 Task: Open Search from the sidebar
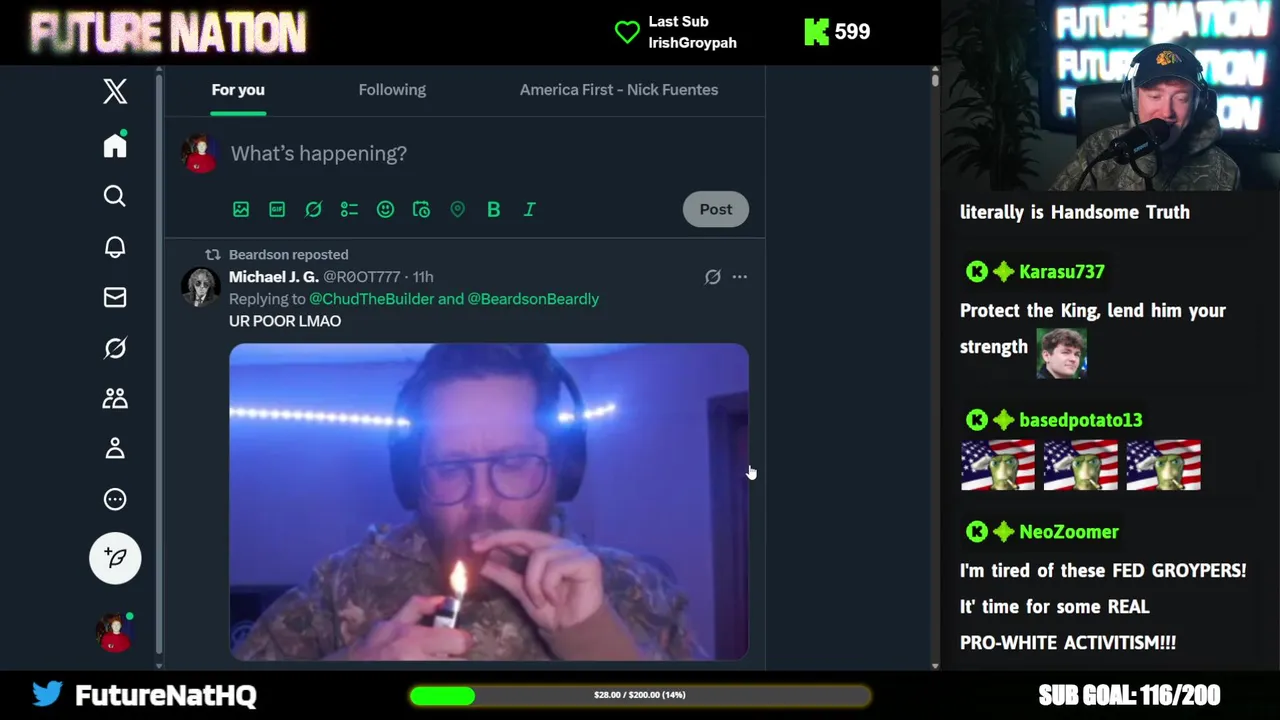tap(115, 196)
